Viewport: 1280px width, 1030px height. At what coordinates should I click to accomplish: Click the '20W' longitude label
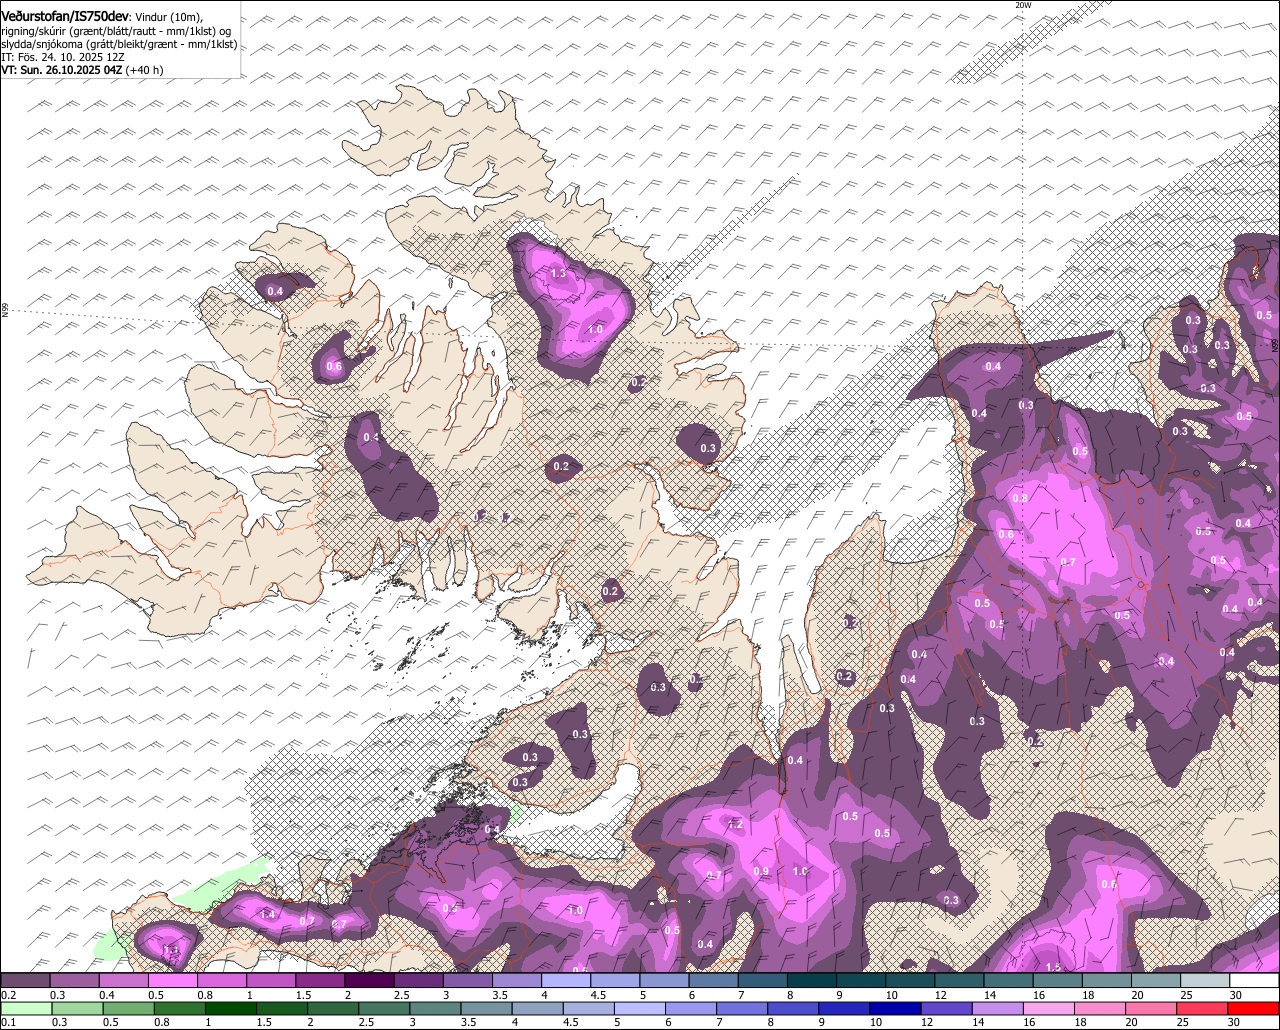tap(1023, 5)
